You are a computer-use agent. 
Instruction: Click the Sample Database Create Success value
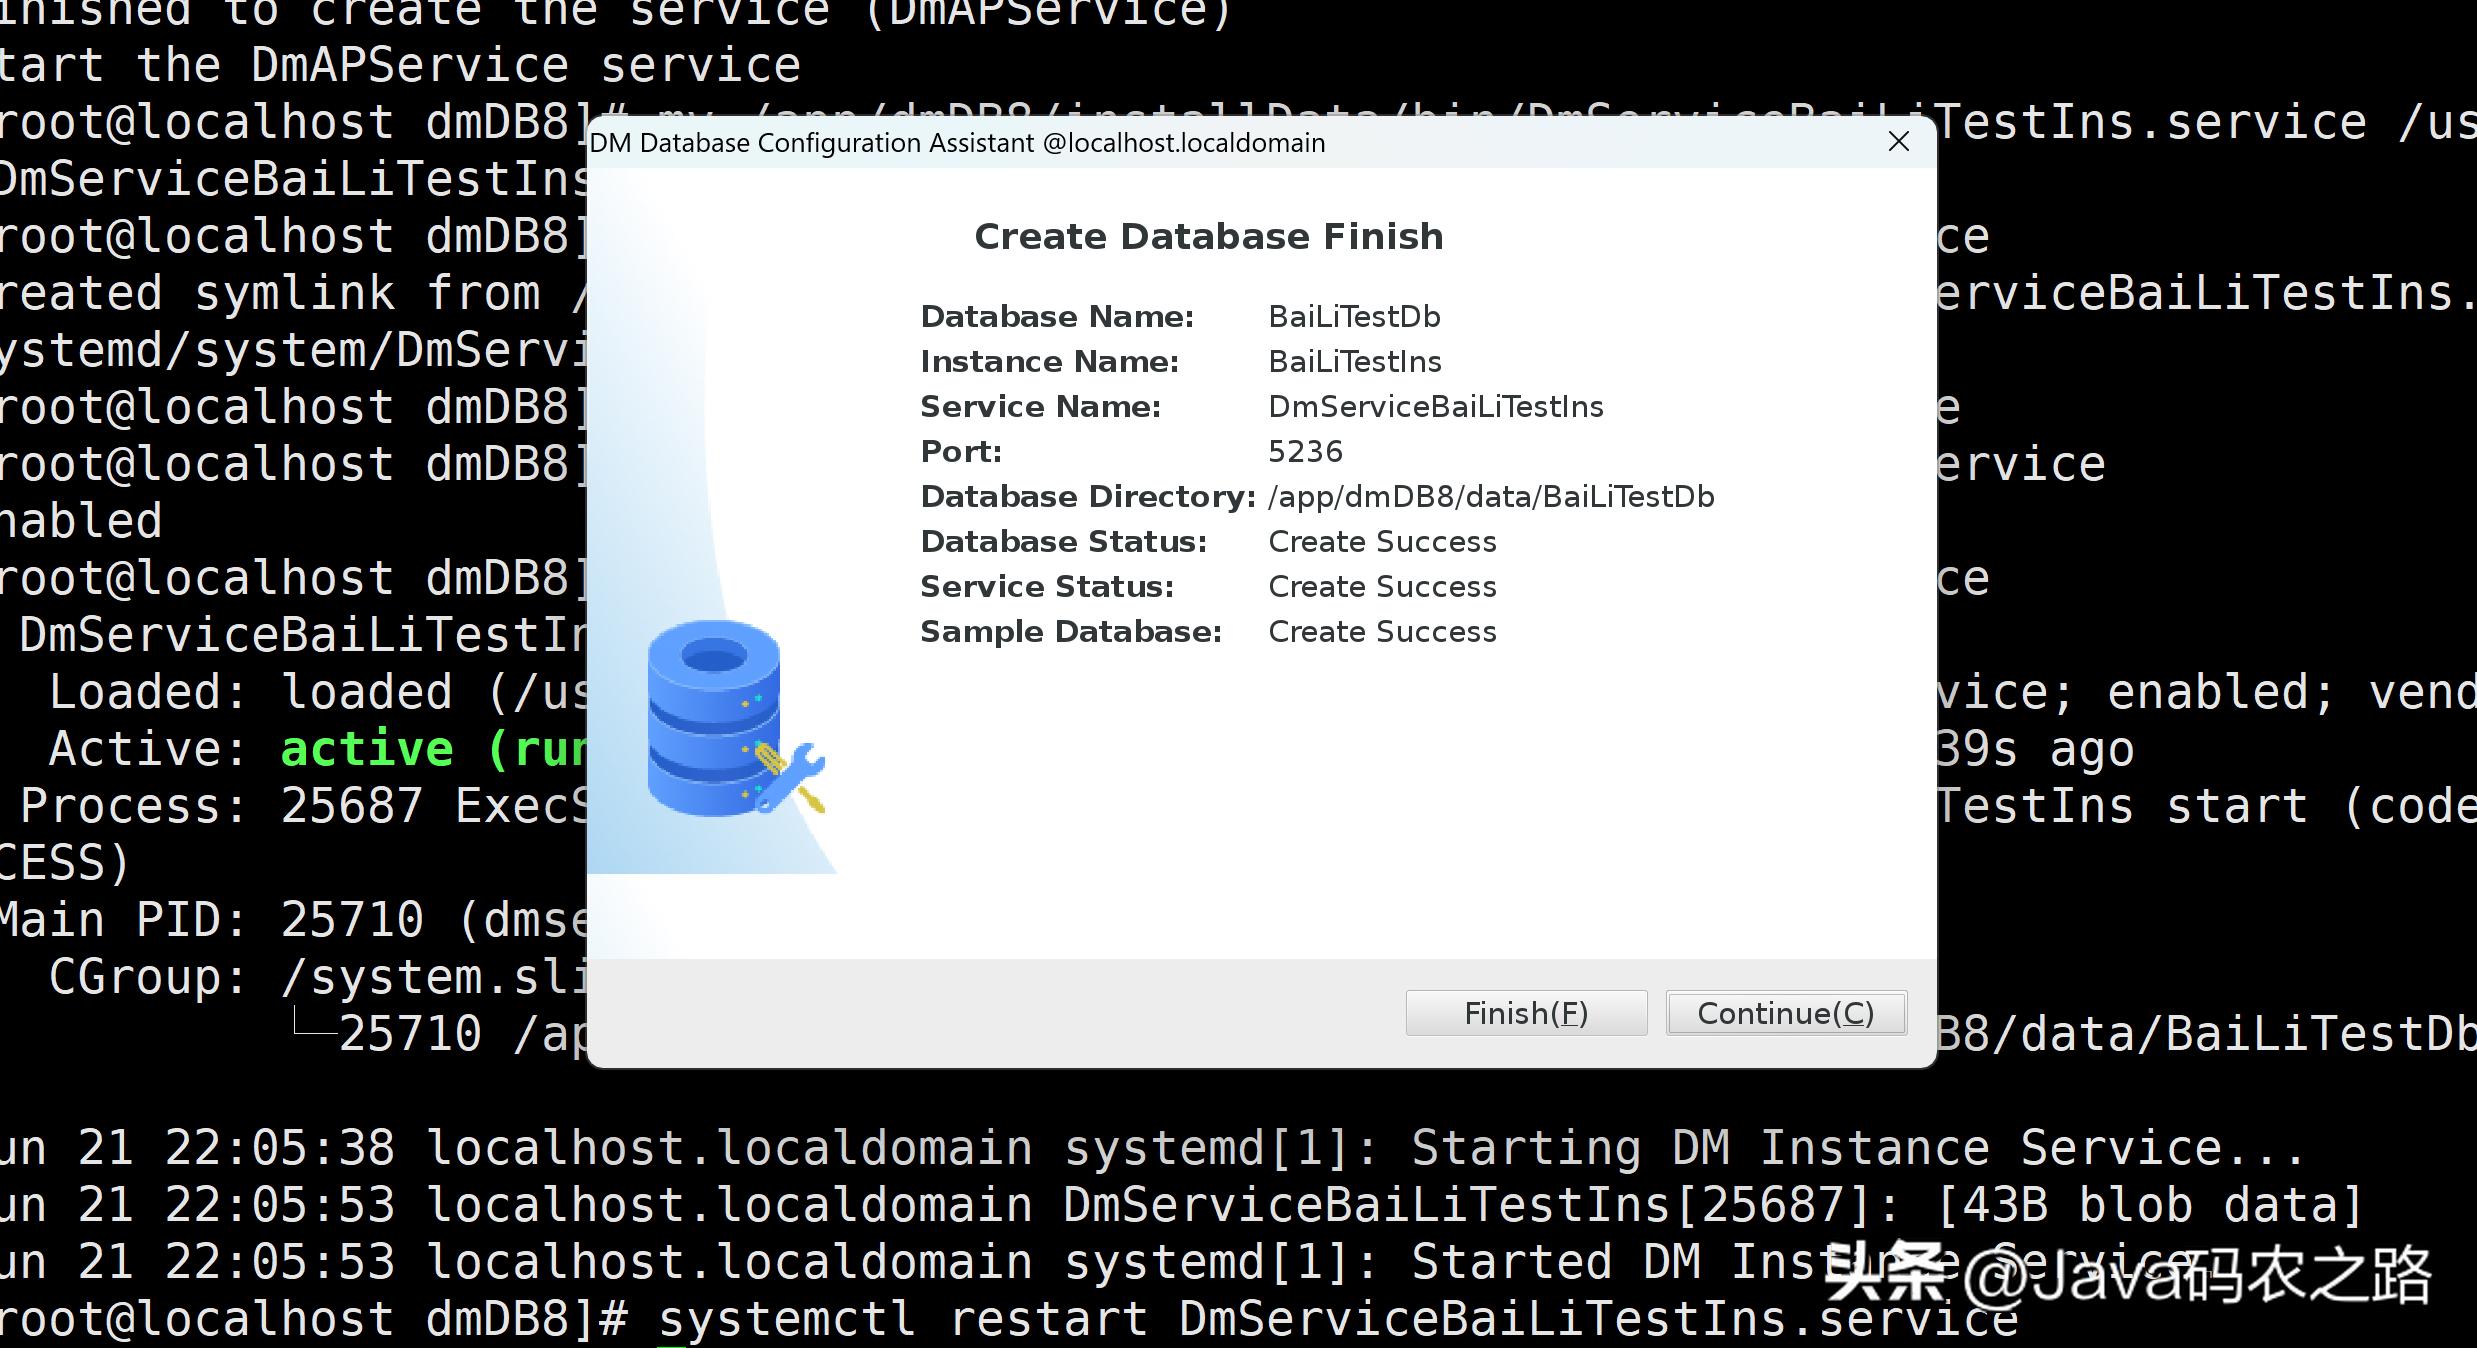pyautogui.click(x=1382, y=632)
